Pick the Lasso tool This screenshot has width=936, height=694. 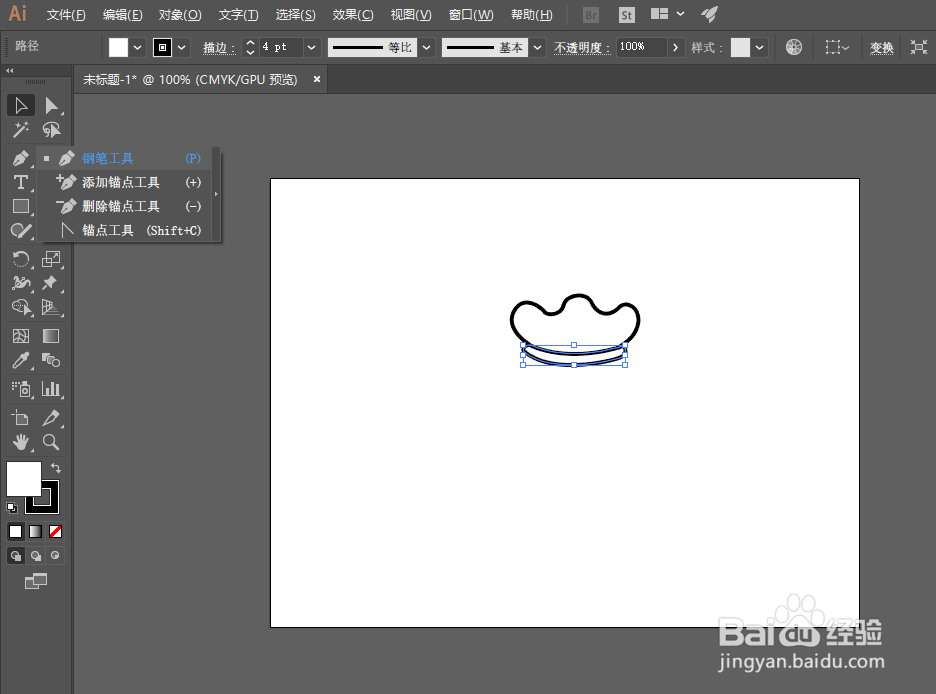51,129
